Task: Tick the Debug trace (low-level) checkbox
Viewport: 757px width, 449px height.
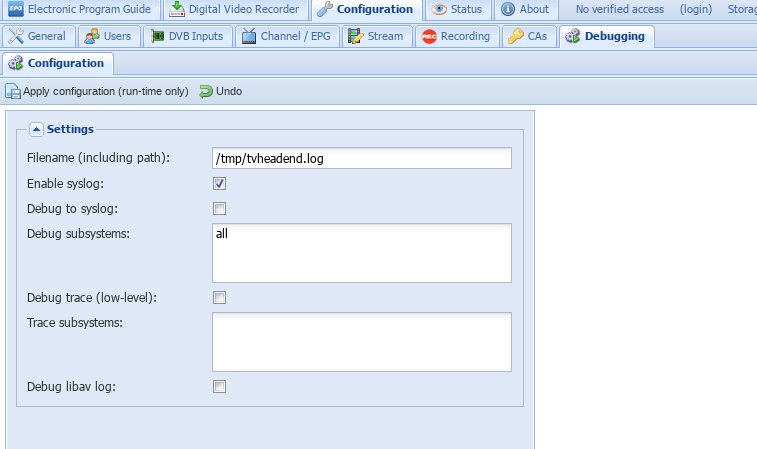Action: tap(219, 298)
